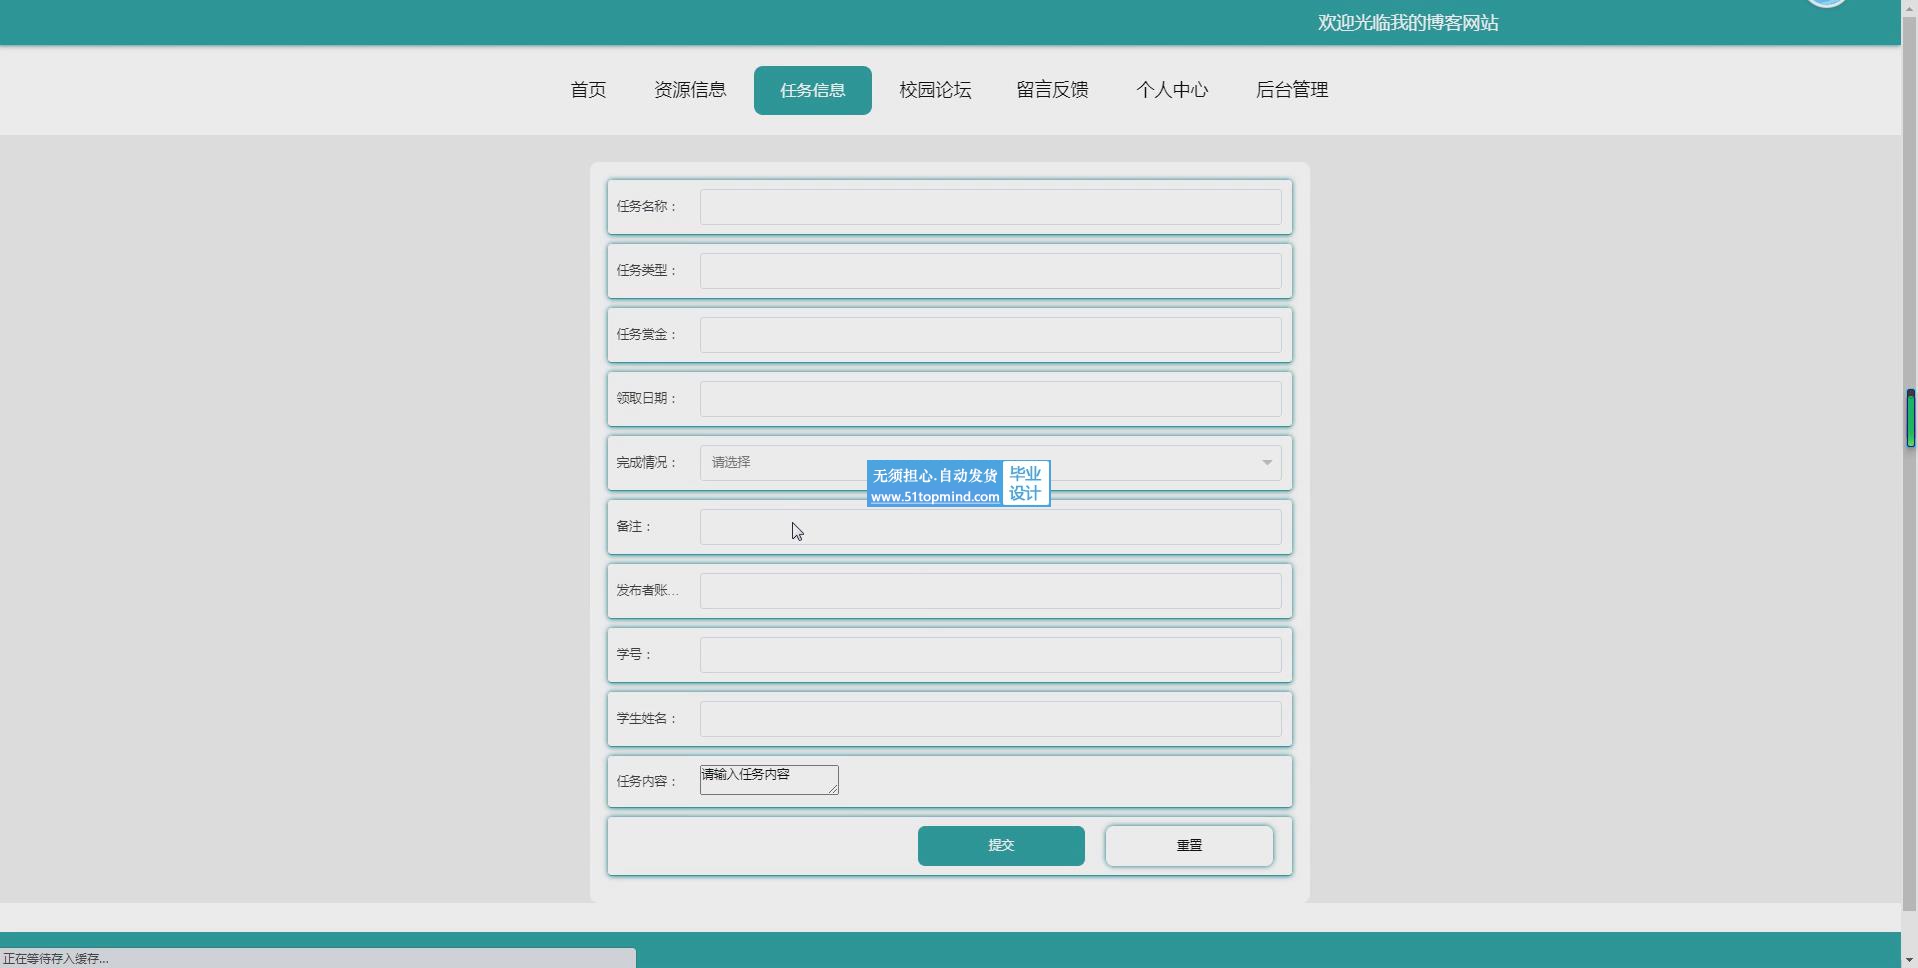This screenshot has height=968, width=1918.
Task: Navigate to 留言反馈 feedback page
Action: tap(1052, 90)
